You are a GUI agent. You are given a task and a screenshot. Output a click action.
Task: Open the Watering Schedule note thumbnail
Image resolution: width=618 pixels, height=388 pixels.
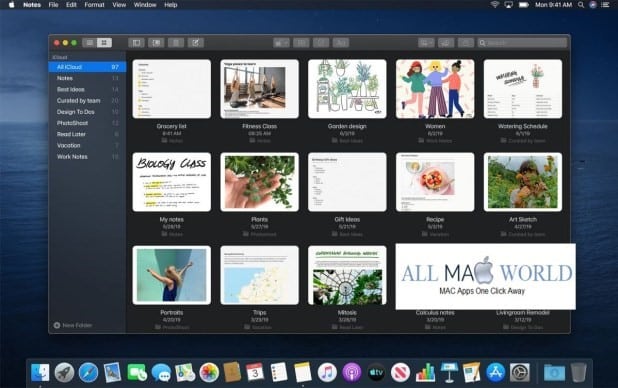[x=523, y=89]
